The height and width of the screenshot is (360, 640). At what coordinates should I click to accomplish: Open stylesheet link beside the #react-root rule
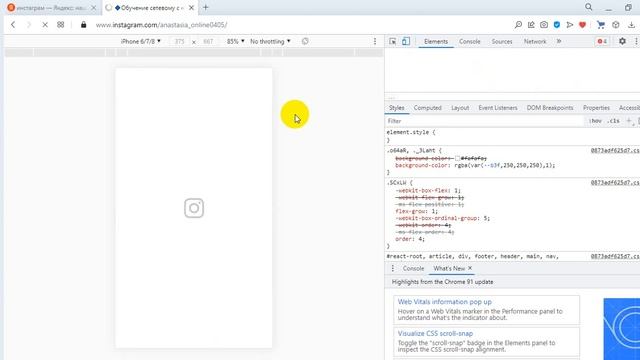[x=615, y=256]
